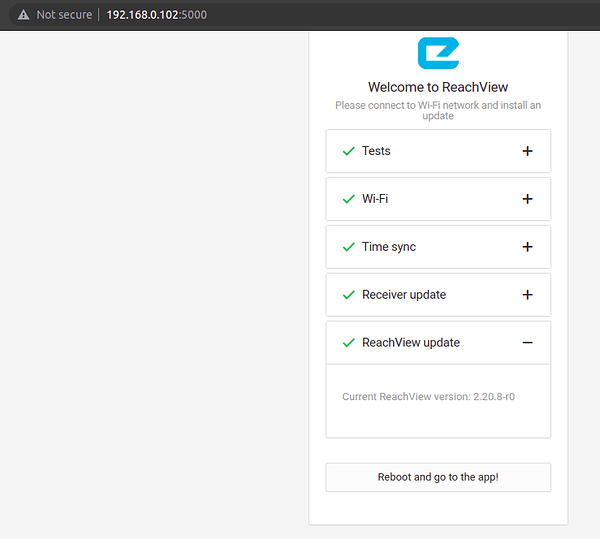Viewport: 600px width, 539px height.
Task: Collapse the ReachView update minus icon
Action: click(x=527, y=342)
